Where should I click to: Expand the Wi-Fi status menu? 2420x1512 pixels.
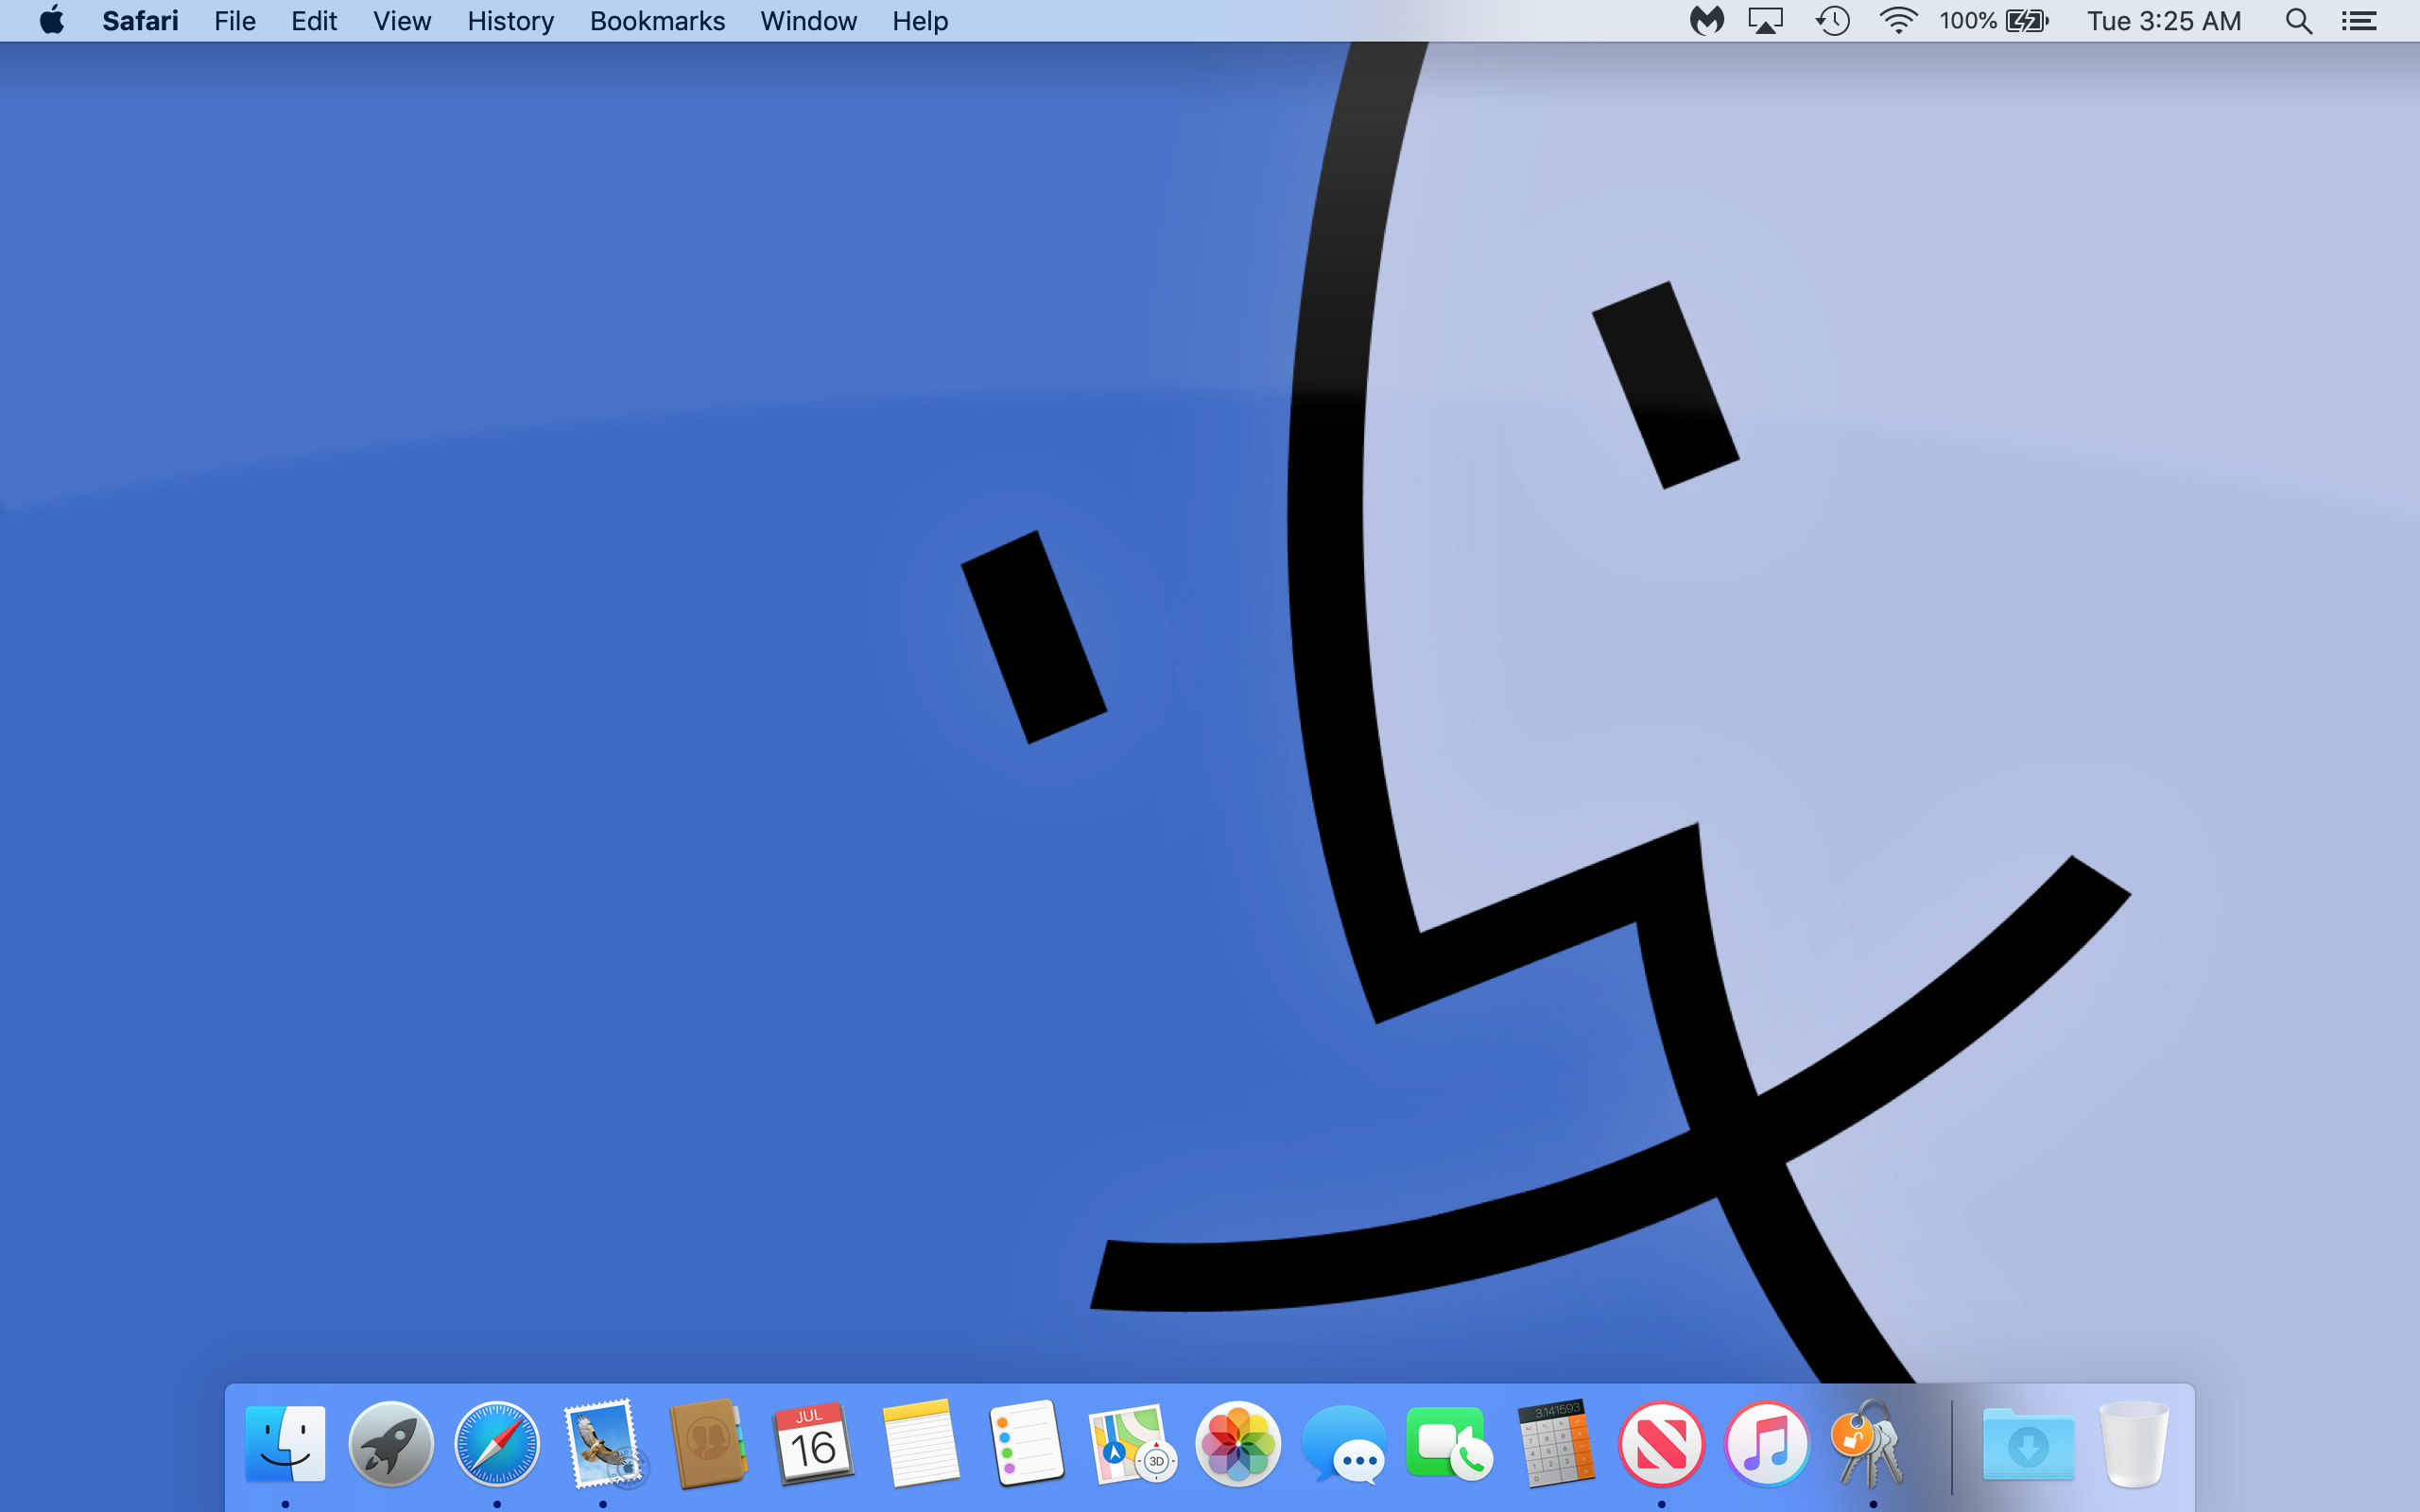1897,21
